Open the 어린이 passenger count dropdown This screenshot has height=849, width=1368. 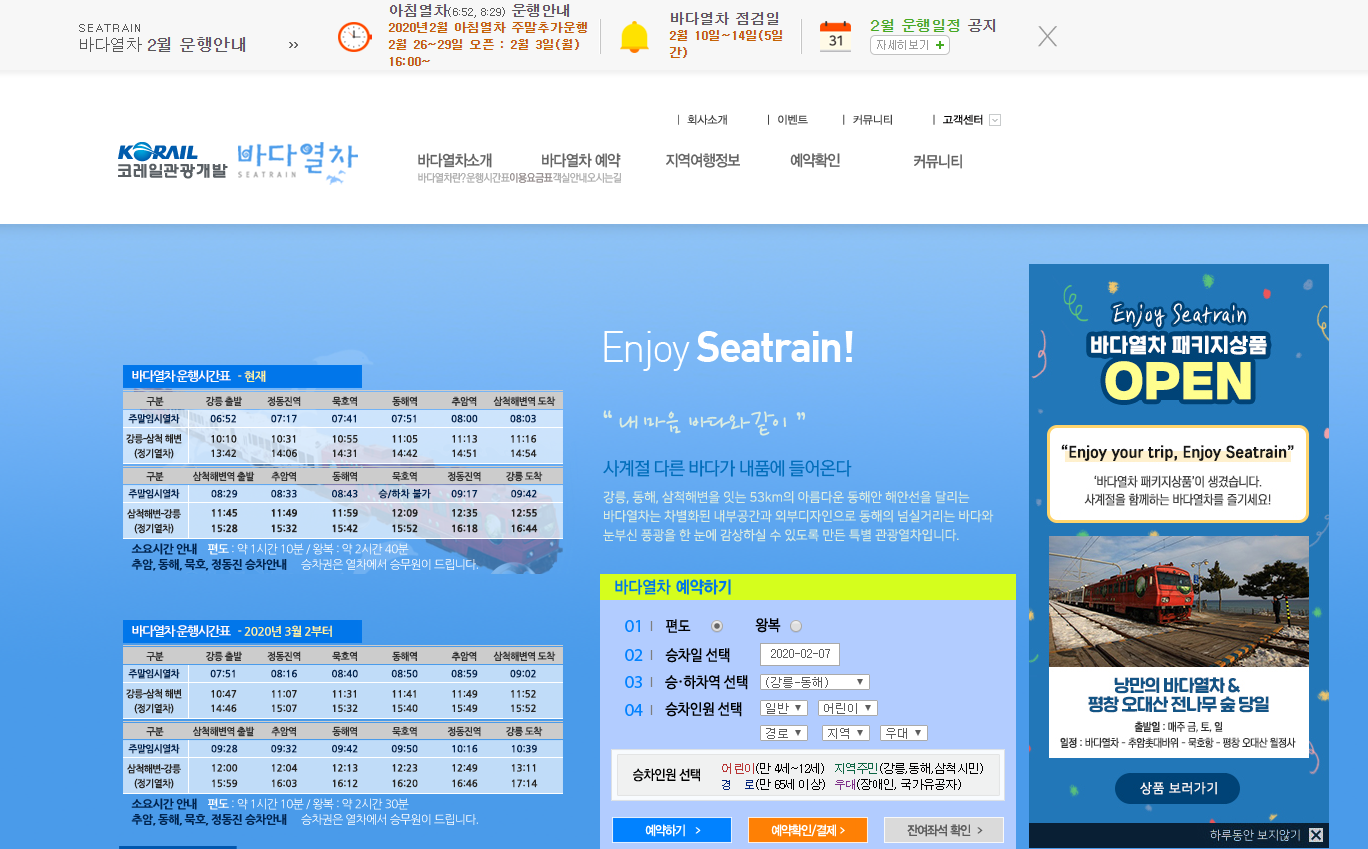pyautogui.click(x=847, y=708)
